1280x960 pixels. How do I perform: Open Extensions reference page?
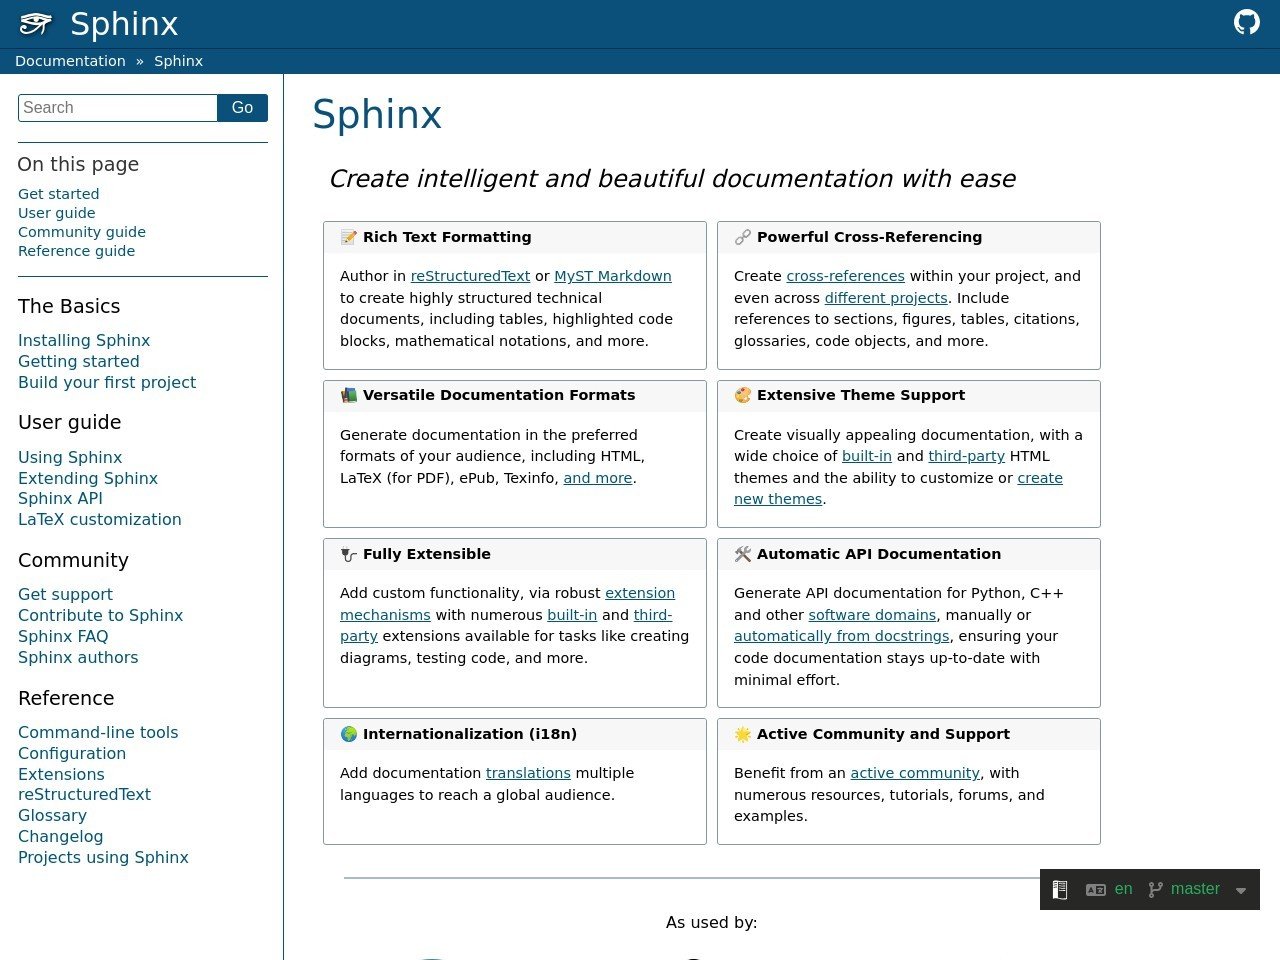pos(61,775)
